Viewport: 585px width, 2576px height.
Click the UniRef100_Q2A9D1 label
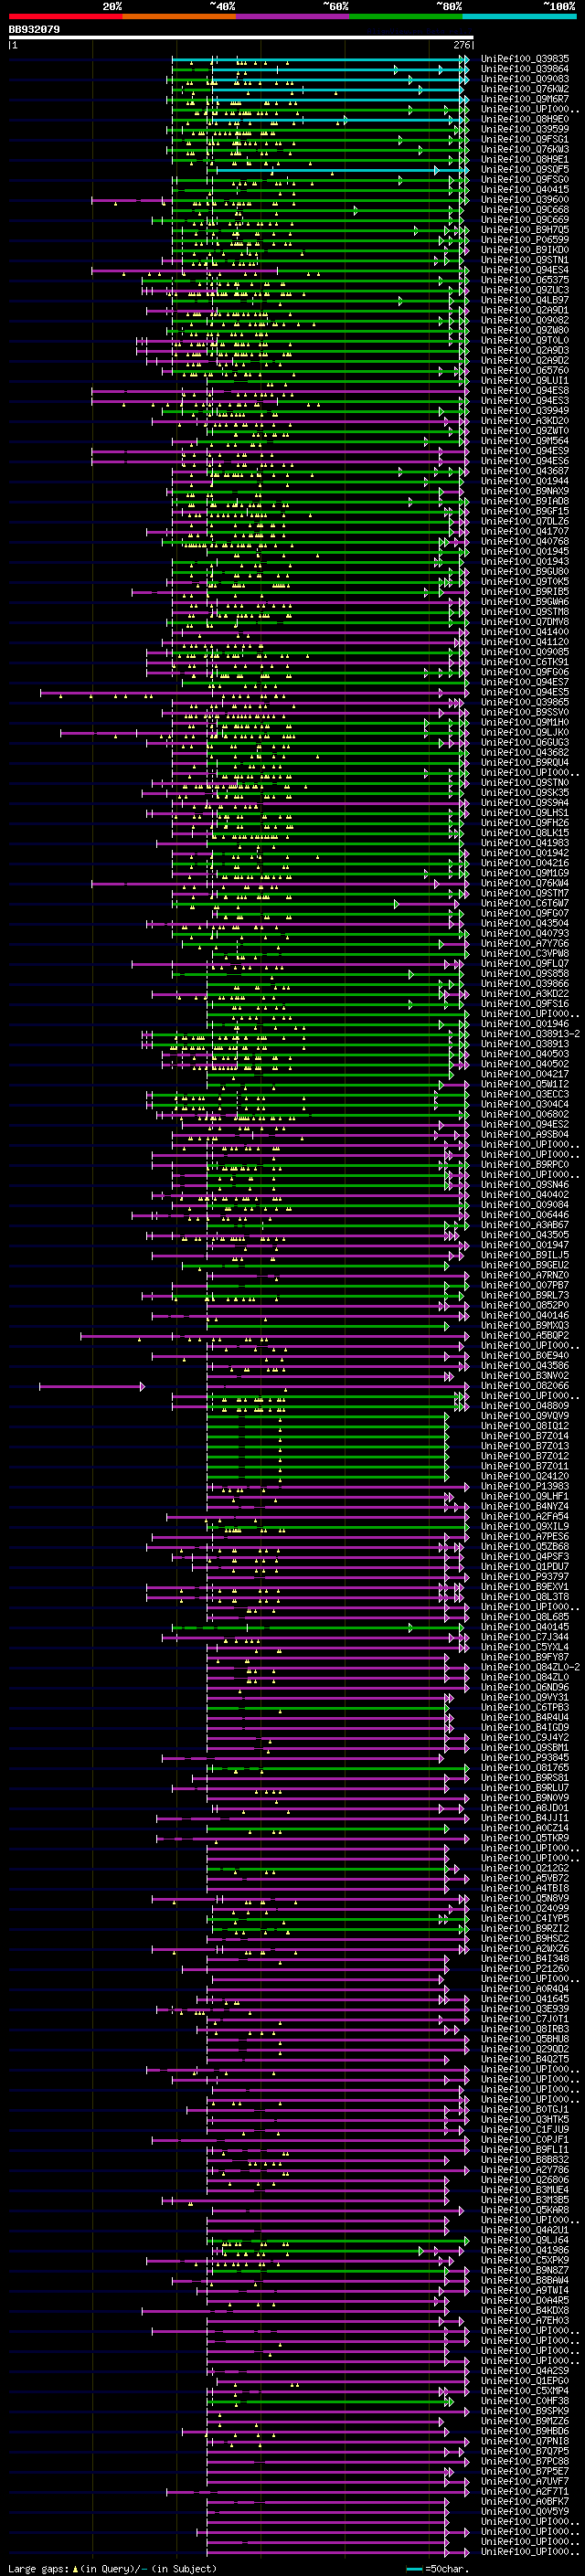[x=525, y=310]
